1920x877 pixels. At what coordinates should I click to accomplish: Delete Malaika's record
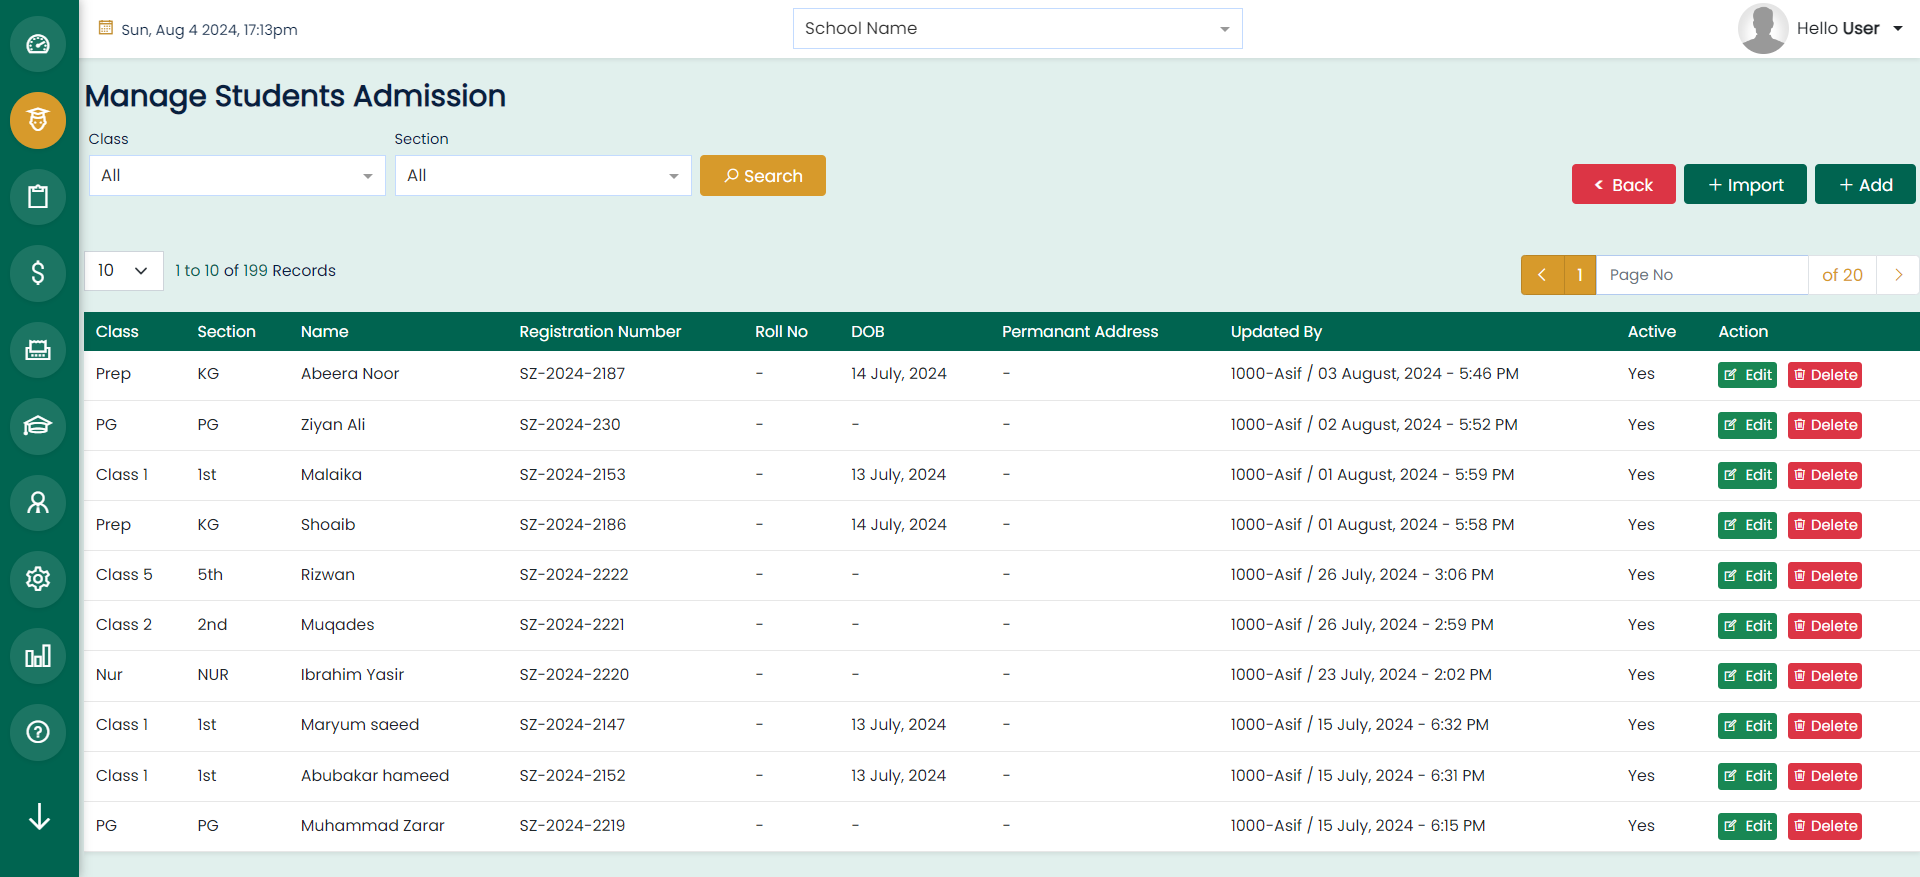click(x=1825, y=475)
